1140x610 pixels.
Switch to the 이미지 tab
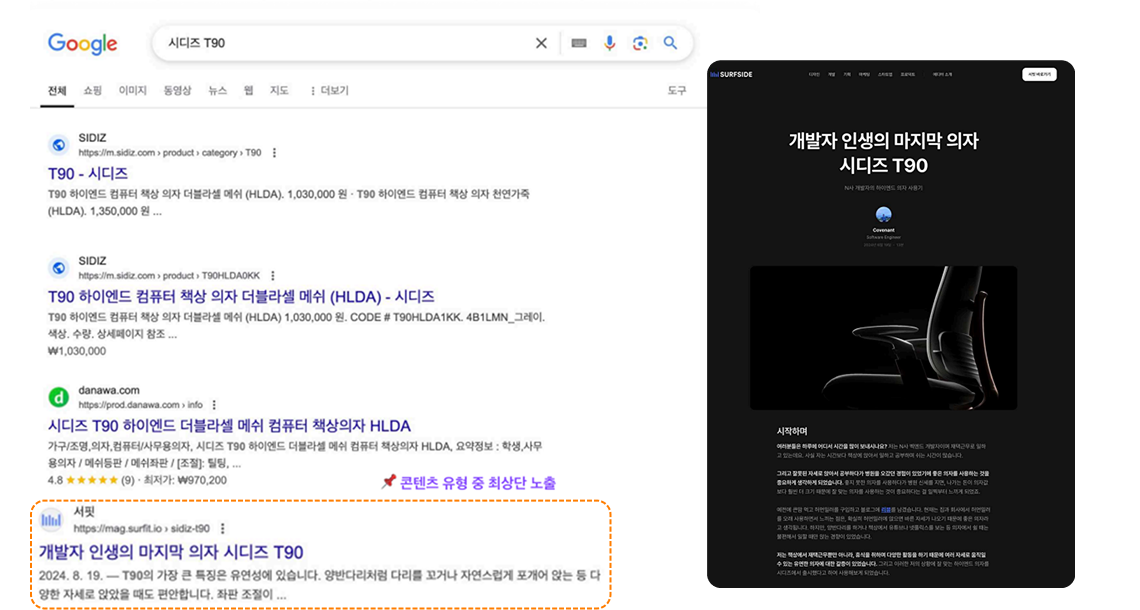pyautogui.click(x=133, y=91)
